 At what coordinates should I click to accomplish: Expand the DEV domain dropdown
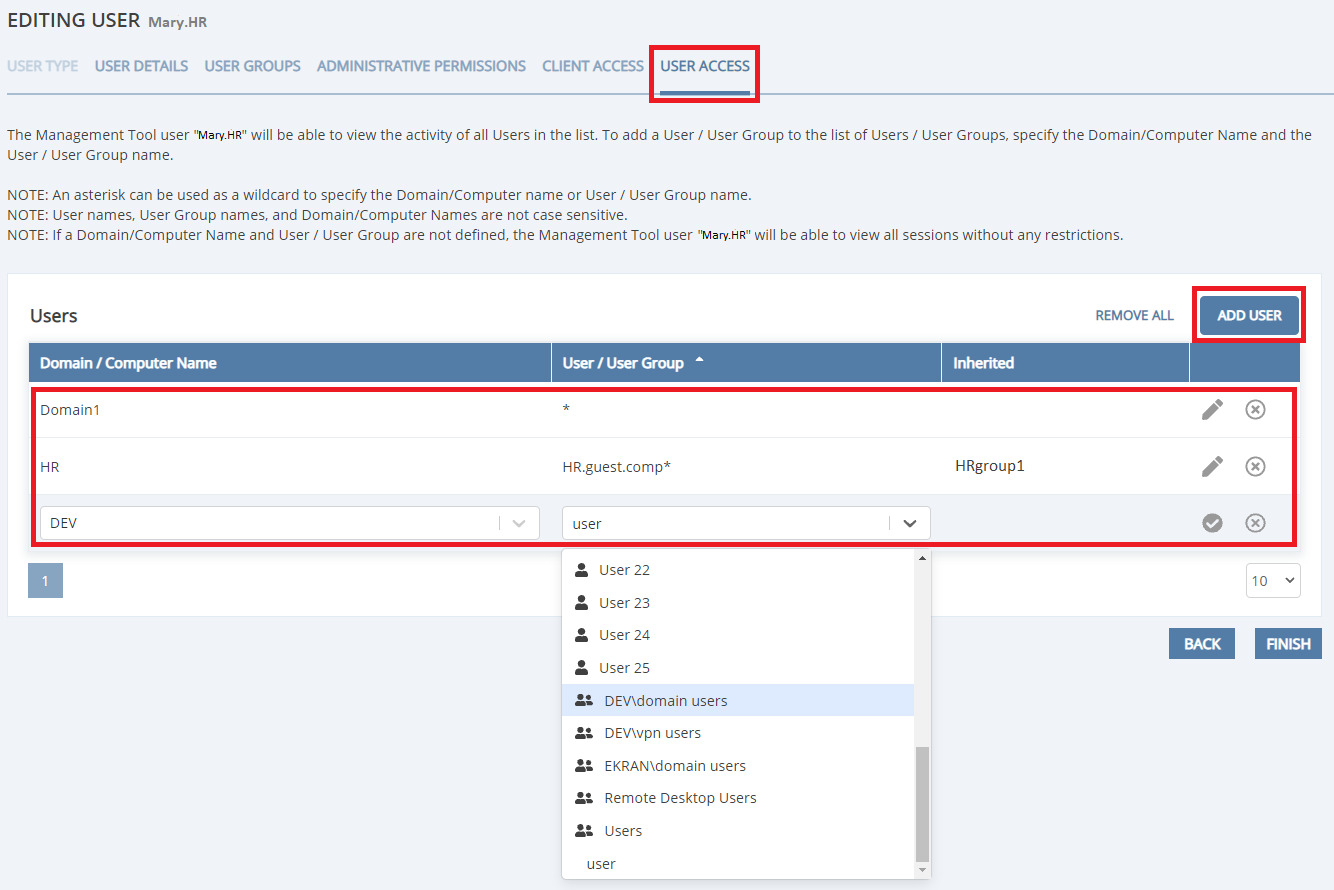click(x=518, y=523)
